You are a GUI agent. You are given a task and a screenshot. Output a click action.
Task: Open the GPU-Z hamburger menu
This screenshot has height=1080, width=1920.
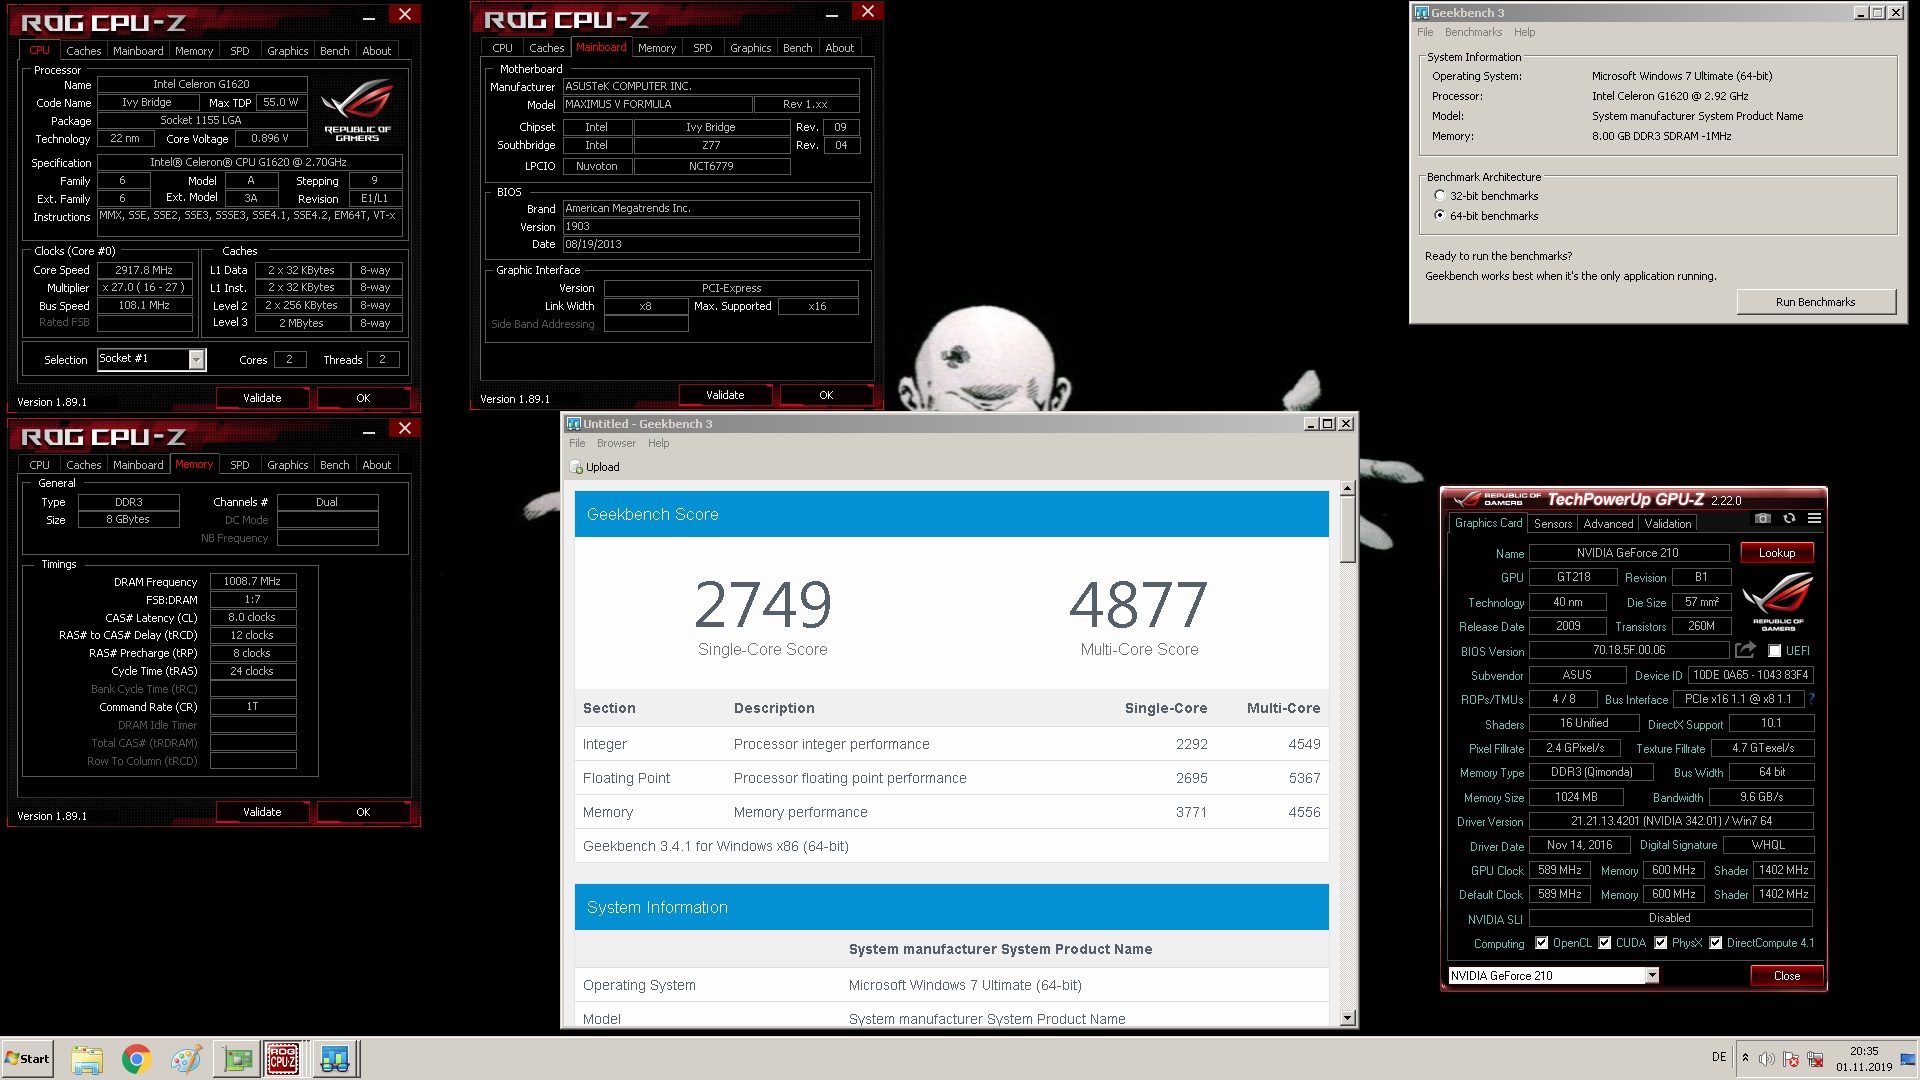[1814, 518]
